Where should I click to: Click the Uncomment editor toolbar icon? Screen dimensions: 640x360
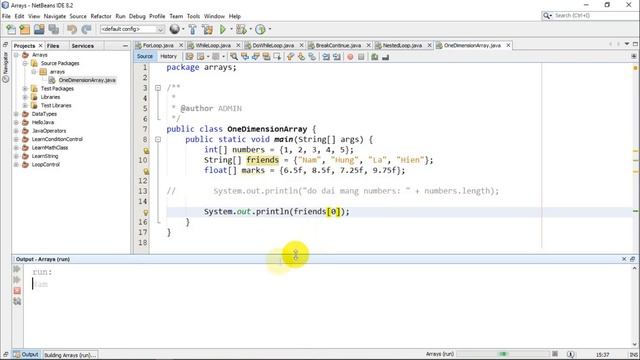(385, 57)
